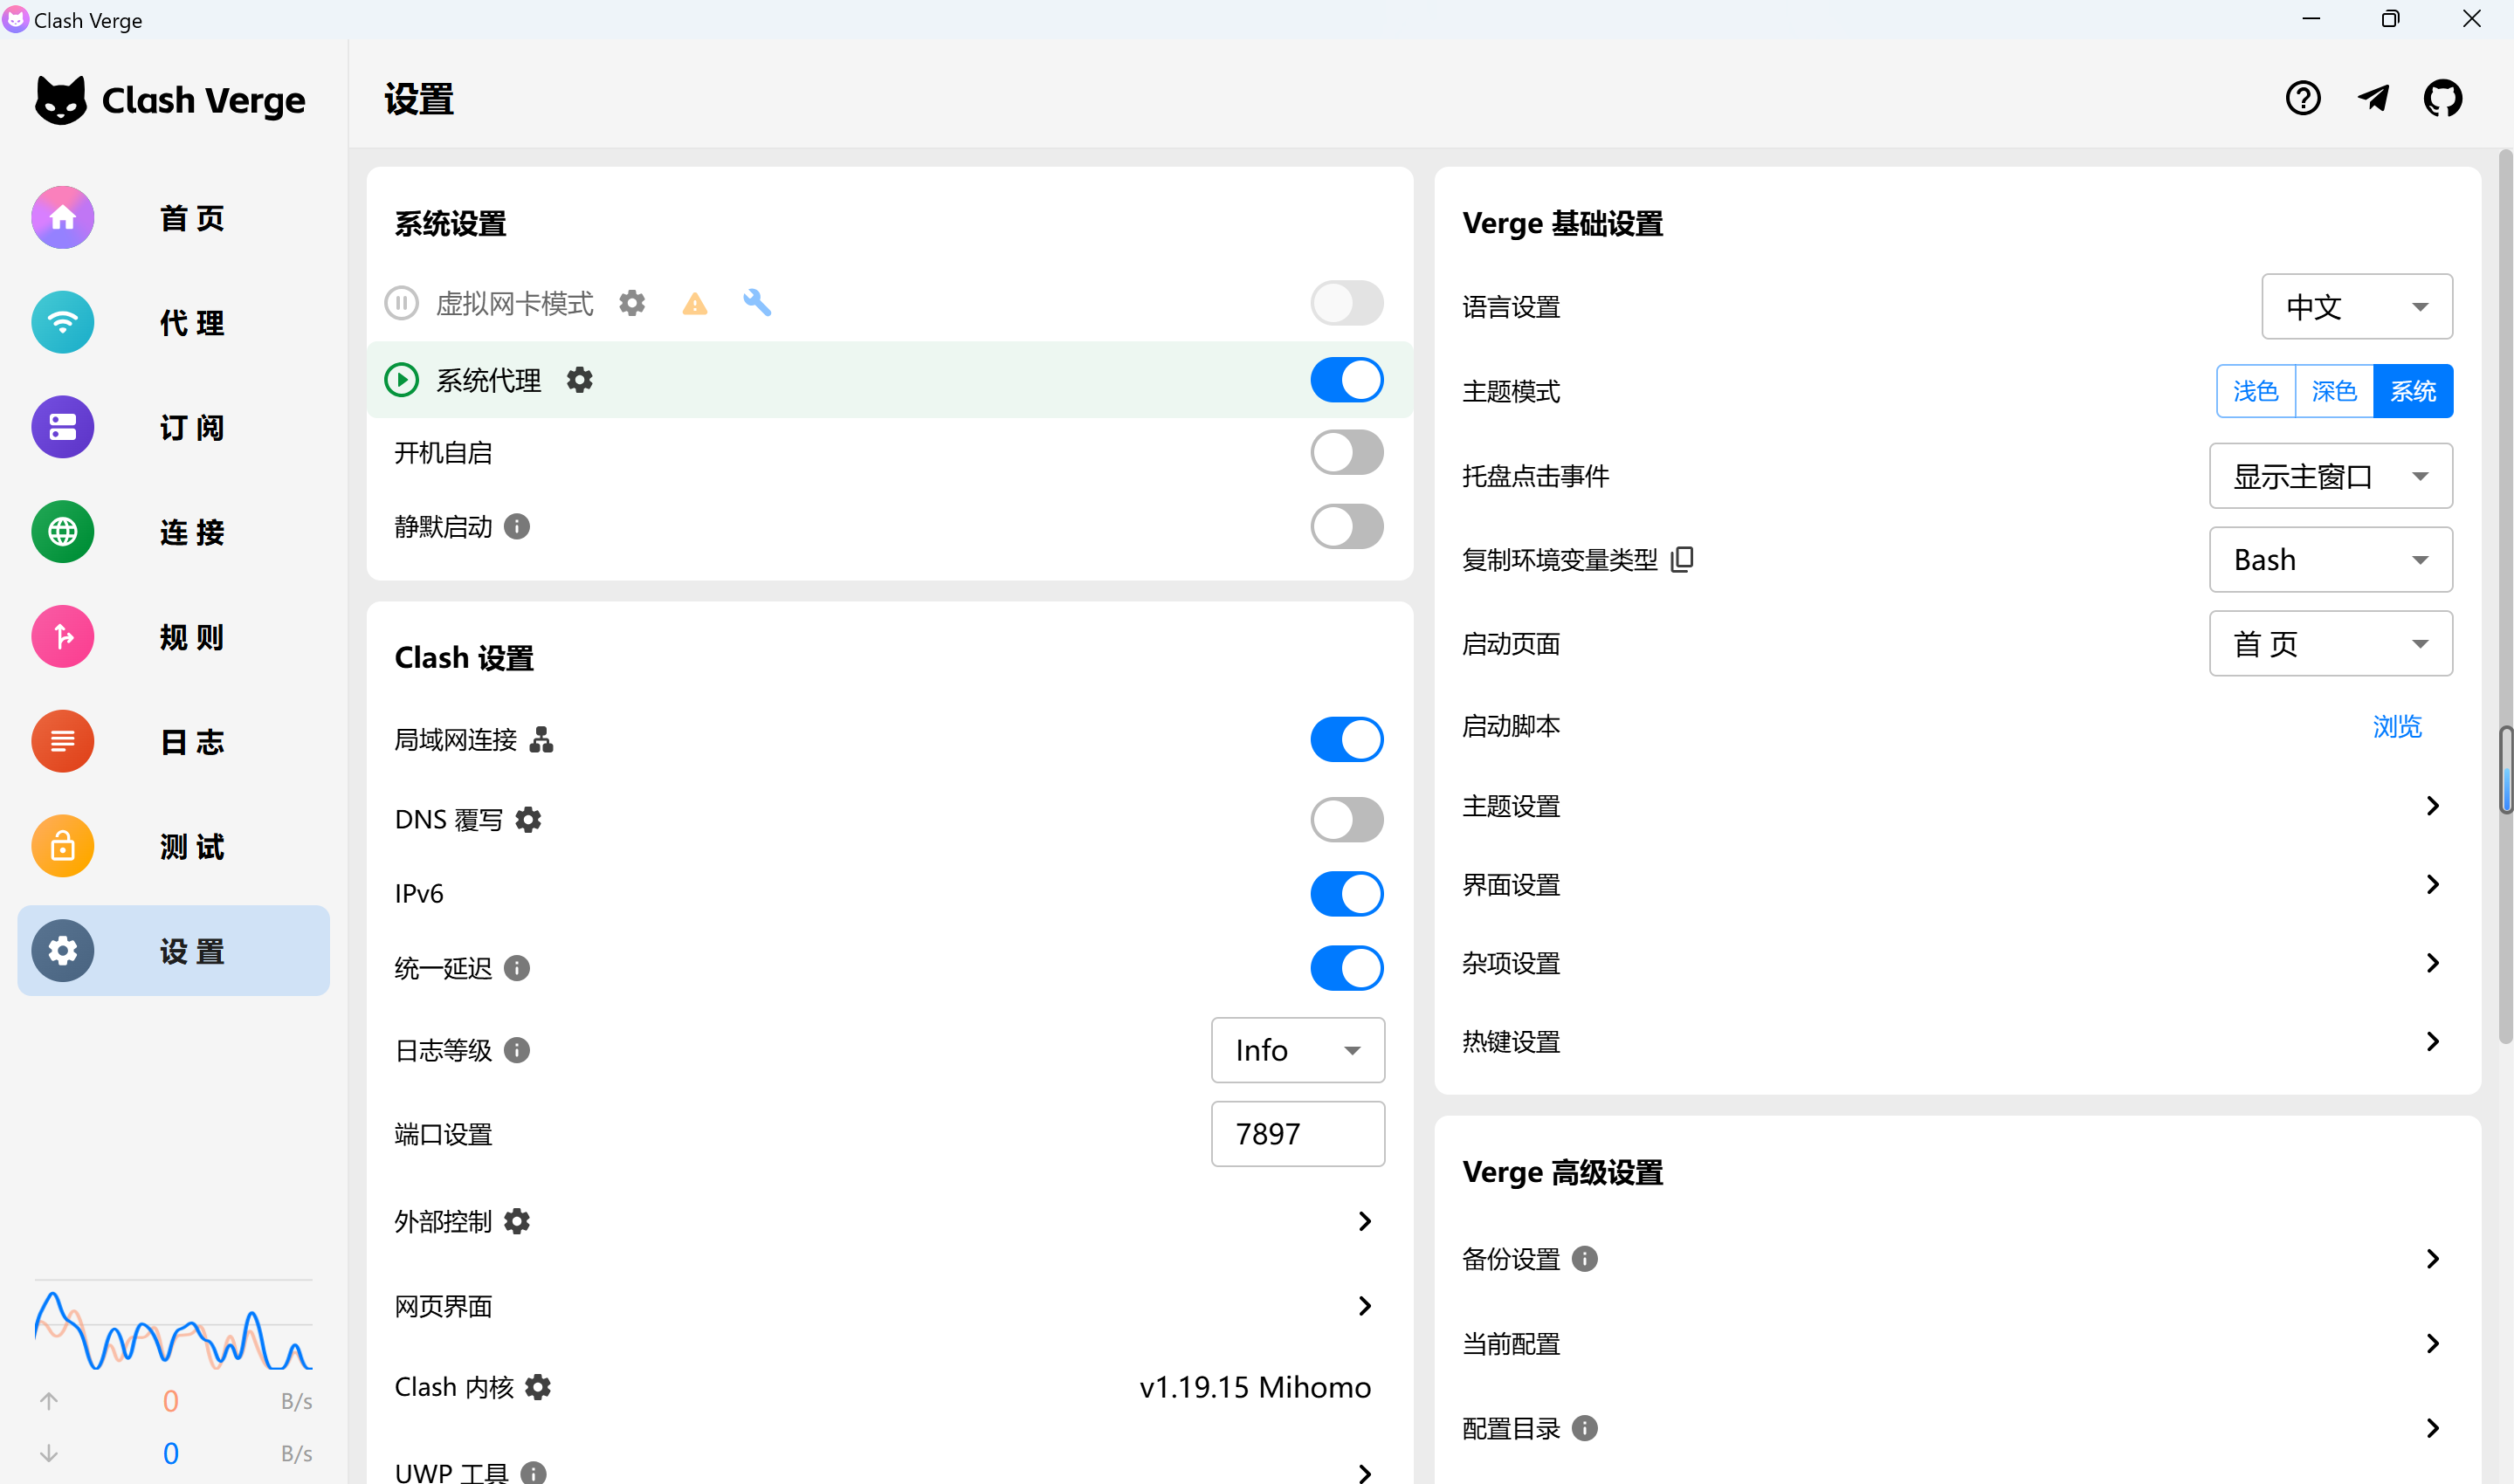Image resolution: width=2514 pixels, height=1484 pixels.
Task: Click the orange warning triangle icon
Action: tap(695, 302)
